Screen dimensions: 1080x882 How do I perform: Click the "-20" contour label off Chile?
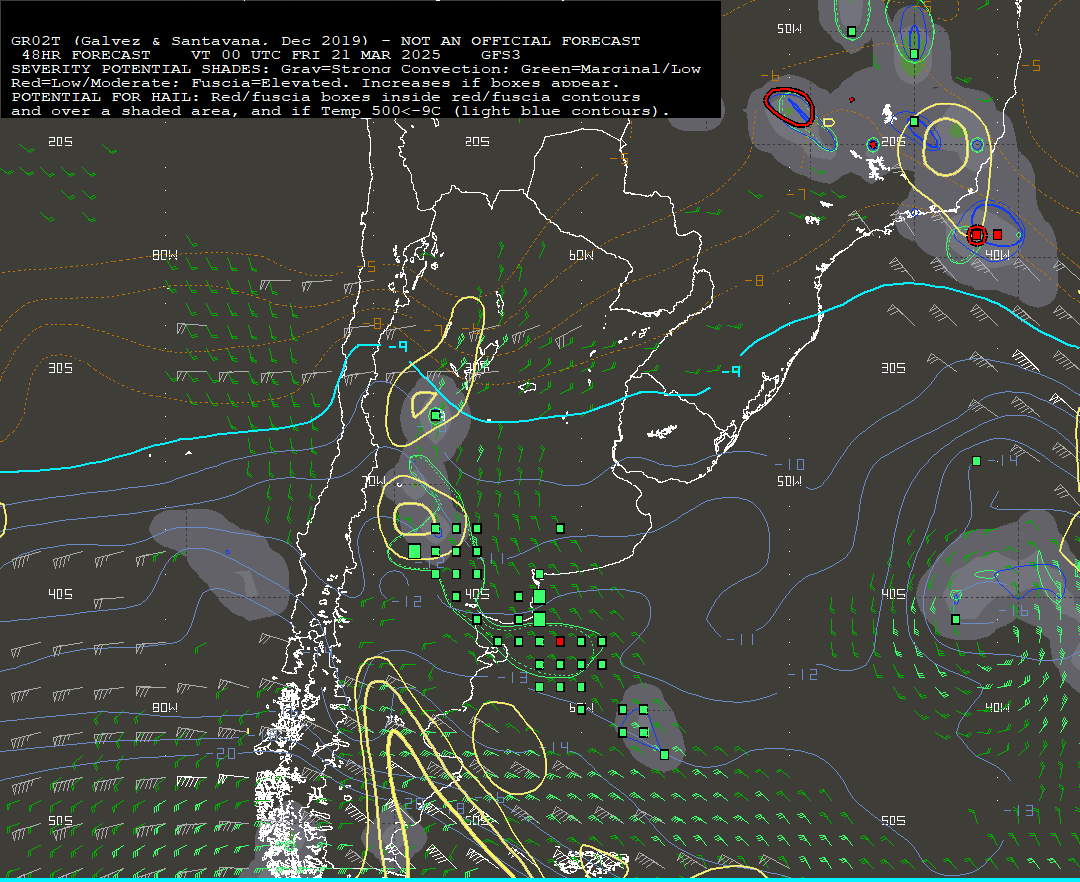[222, 754]
